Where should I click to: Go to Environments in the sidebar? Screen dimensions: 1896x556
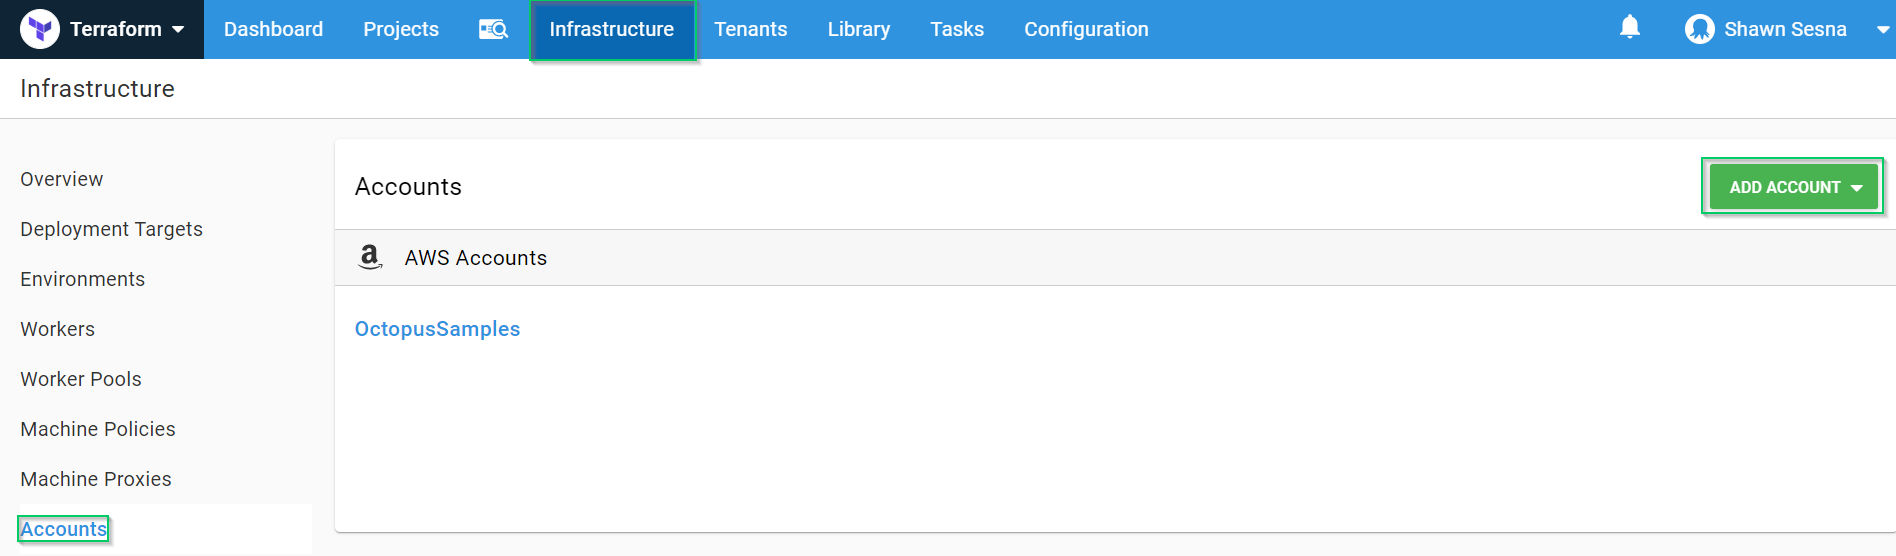pos(82,279)
